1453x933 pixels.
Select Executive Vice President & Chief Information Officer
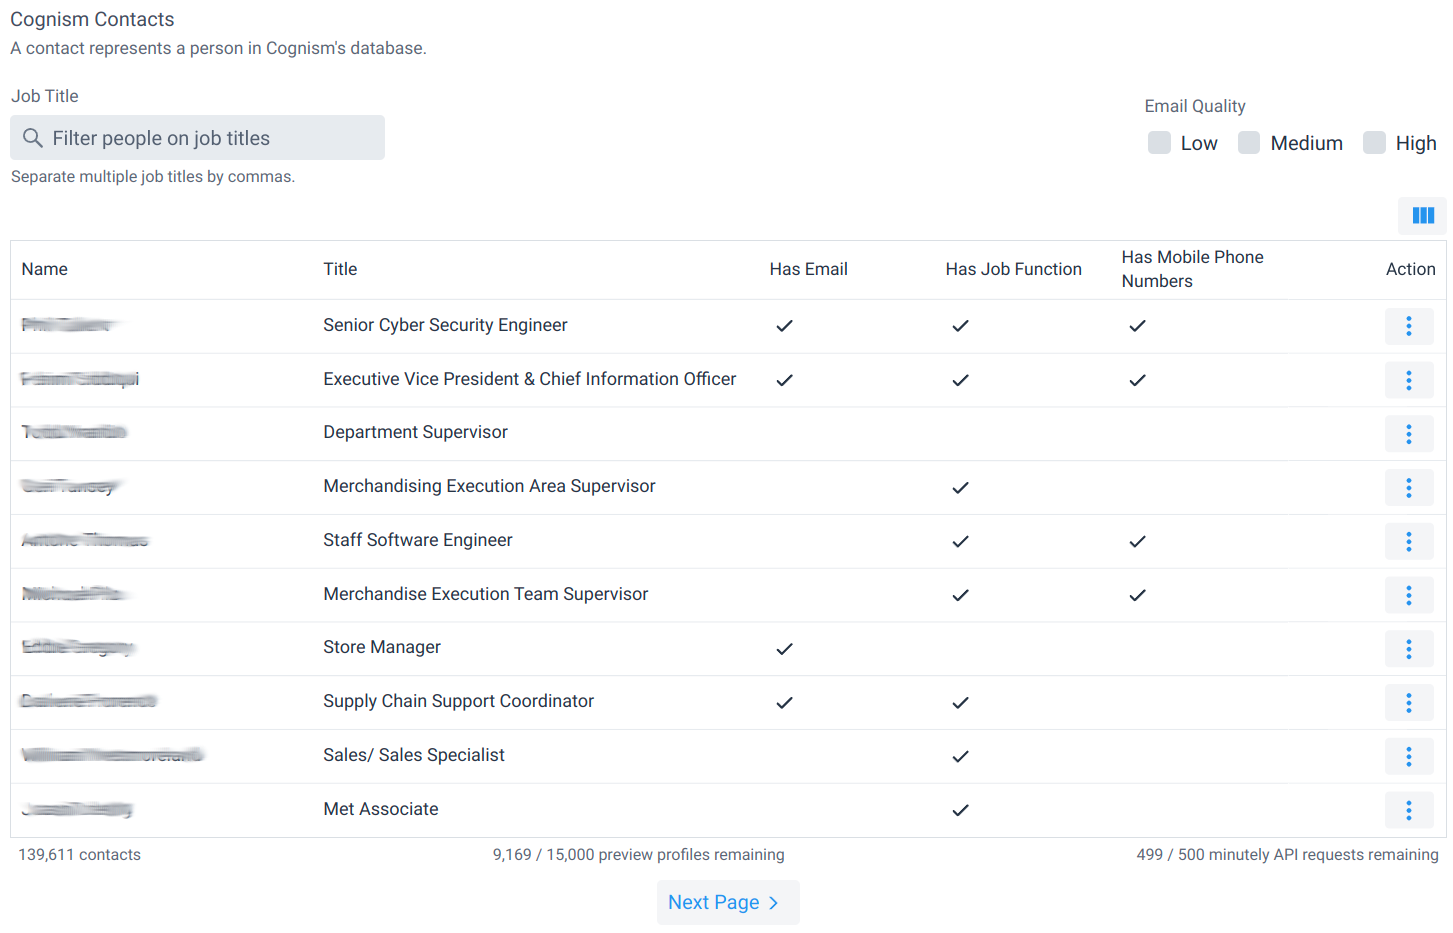(529, 379)
